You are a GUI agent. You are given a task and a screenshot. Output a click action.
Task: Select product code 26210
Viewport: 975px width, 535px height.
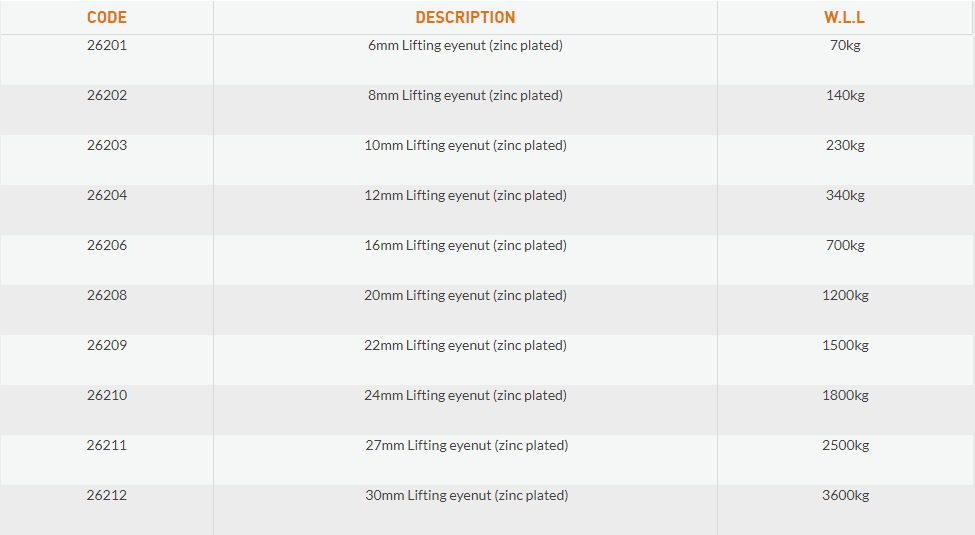(107, 395)
